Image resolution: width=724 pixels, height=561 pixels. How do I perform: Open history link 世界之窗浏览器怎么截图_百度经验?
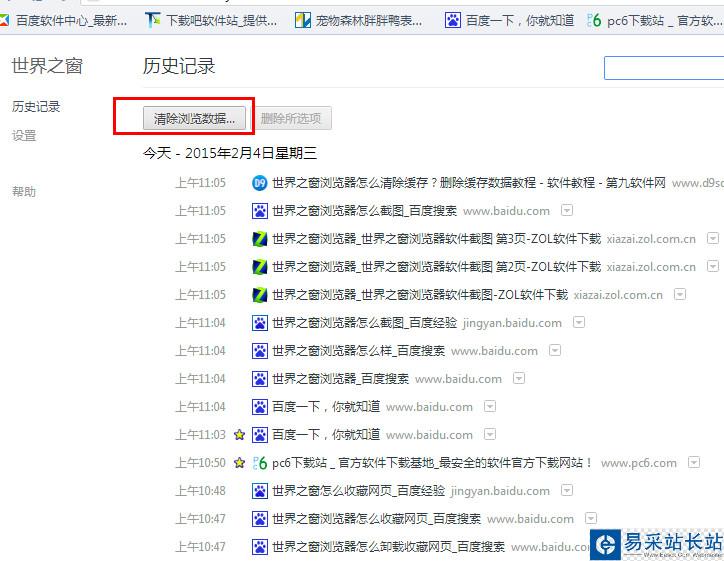(x=364, y=323)
